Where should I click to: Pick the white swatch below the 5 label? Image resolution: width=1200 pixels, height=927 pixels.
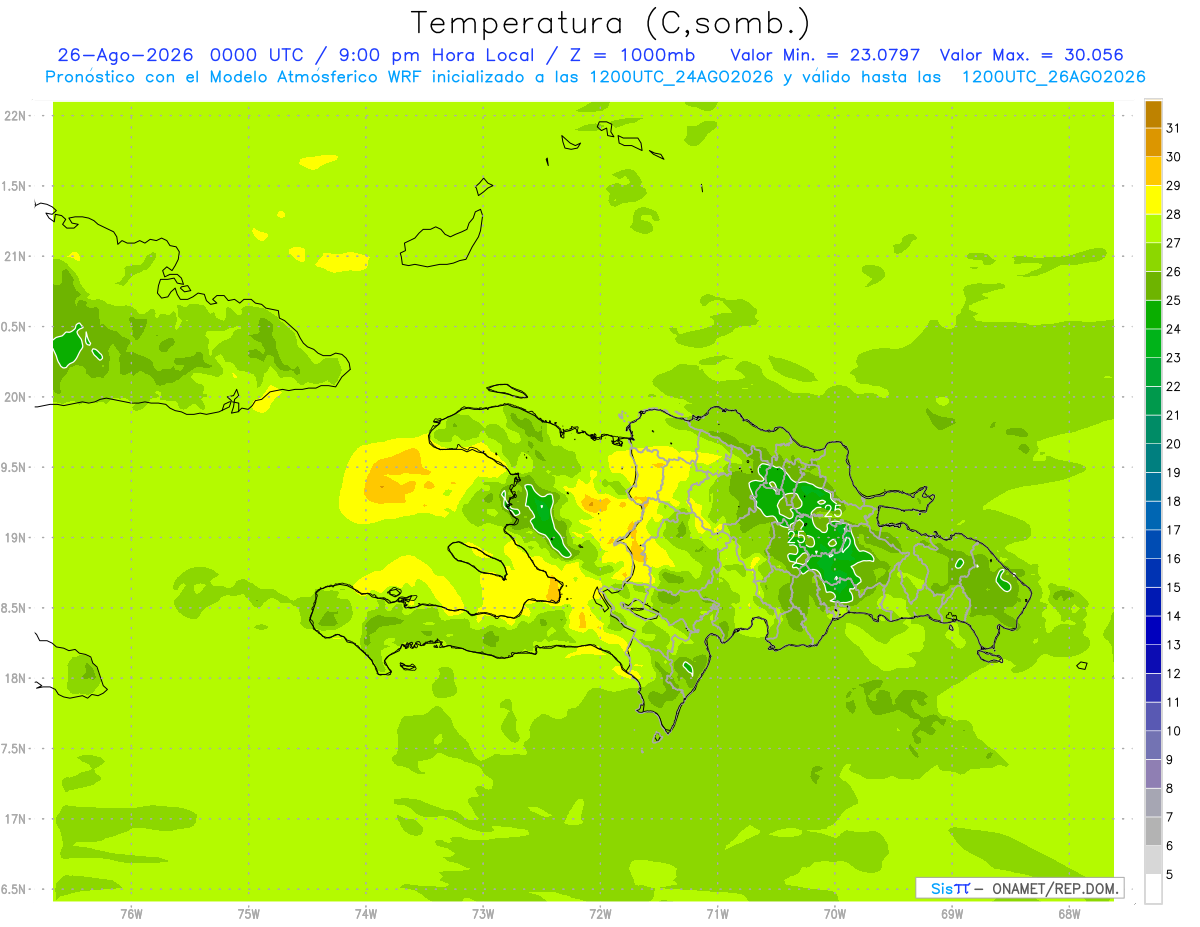point(1153,889)
